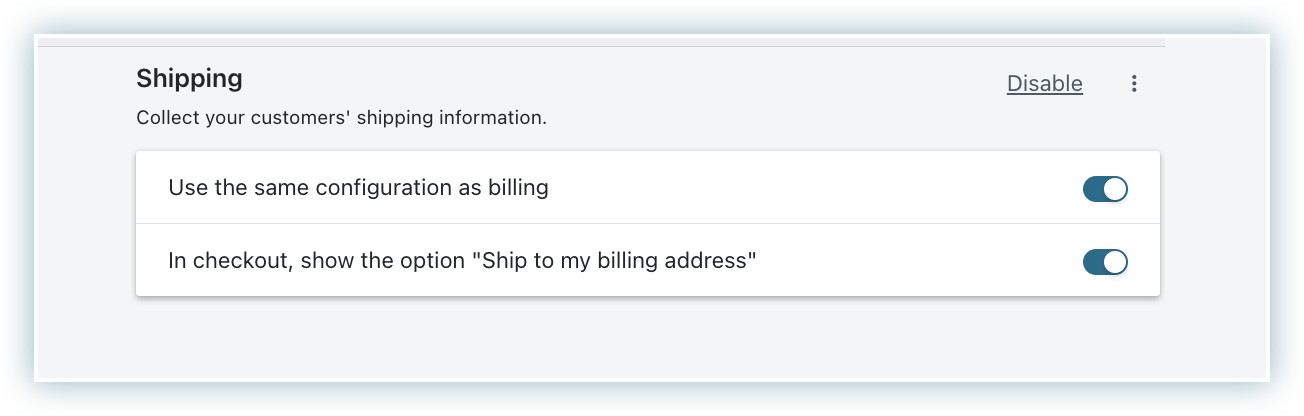This screenshot has width=1304, height=416.
Task: Switch off the "Ship to my billing address" toggle
Action: click(1105, 262)
